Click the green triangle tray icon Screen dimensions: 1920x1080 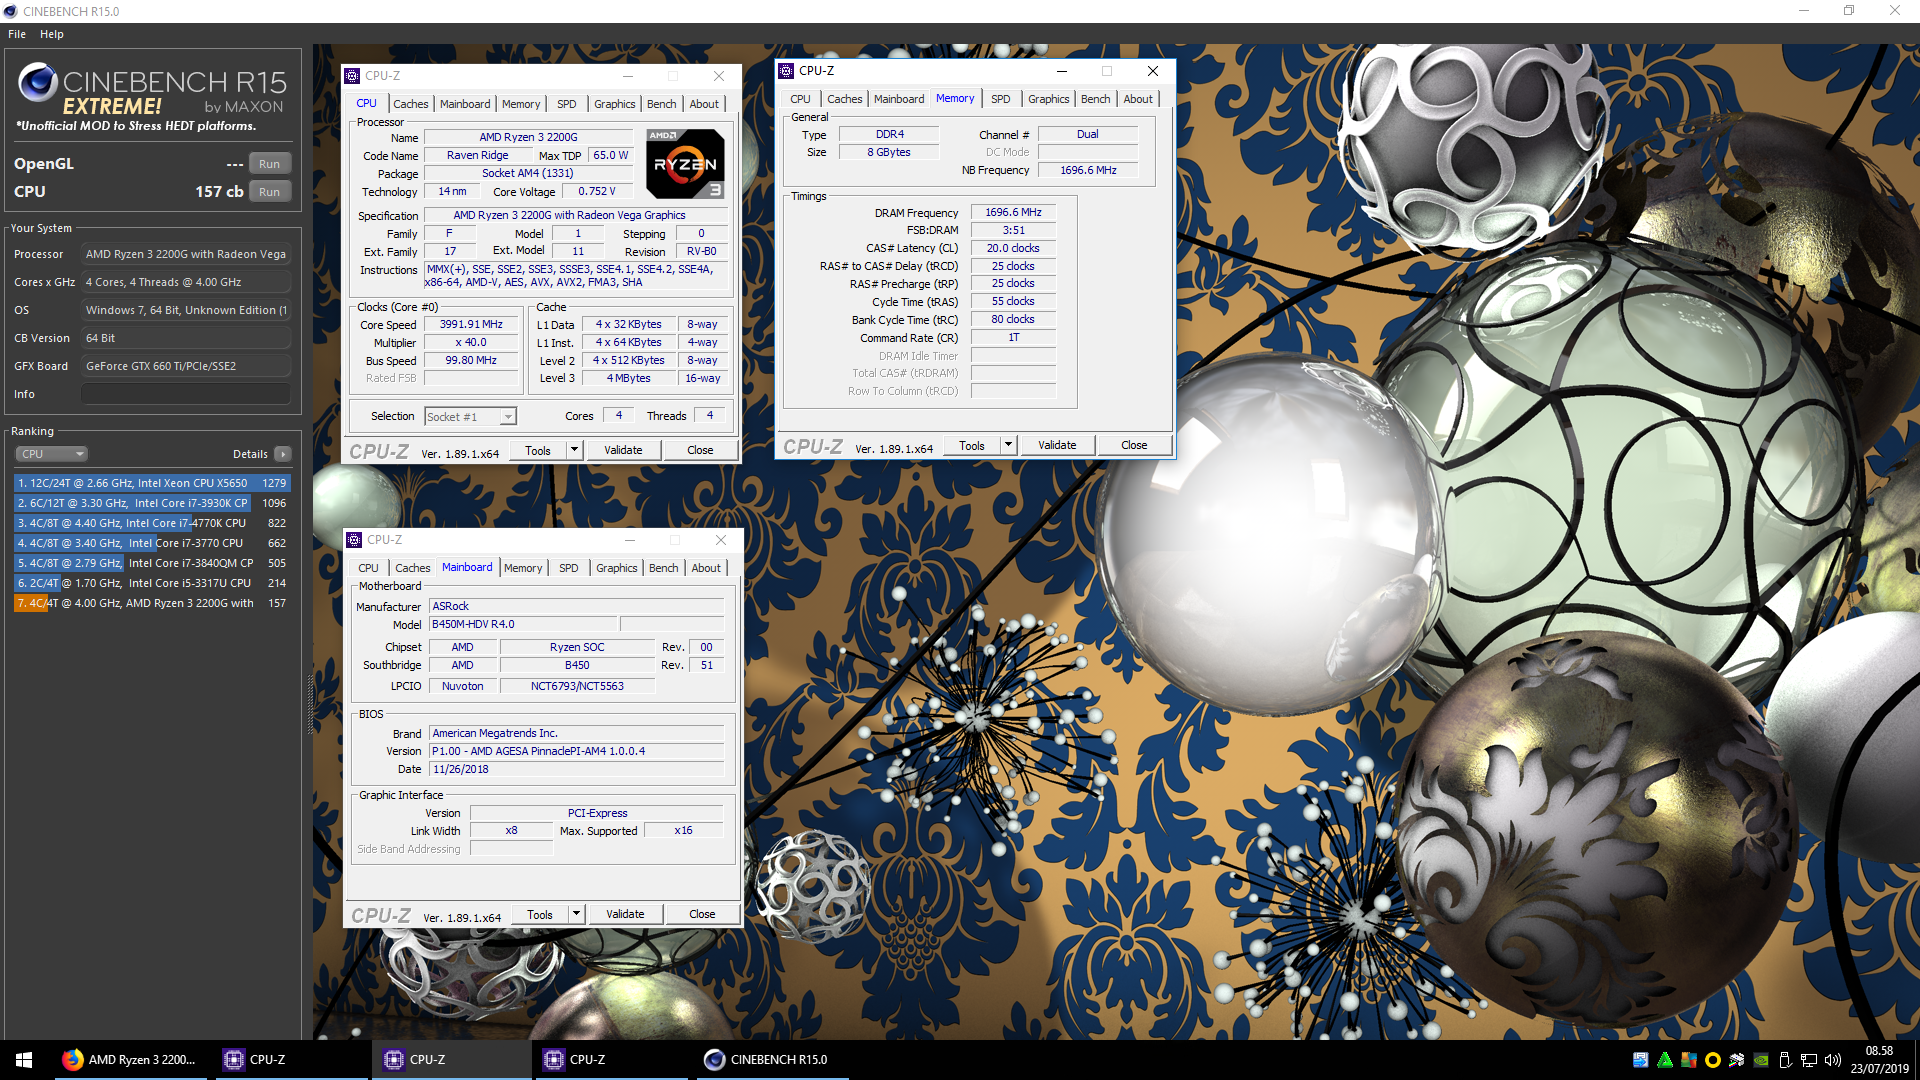coord(1665,1060)
